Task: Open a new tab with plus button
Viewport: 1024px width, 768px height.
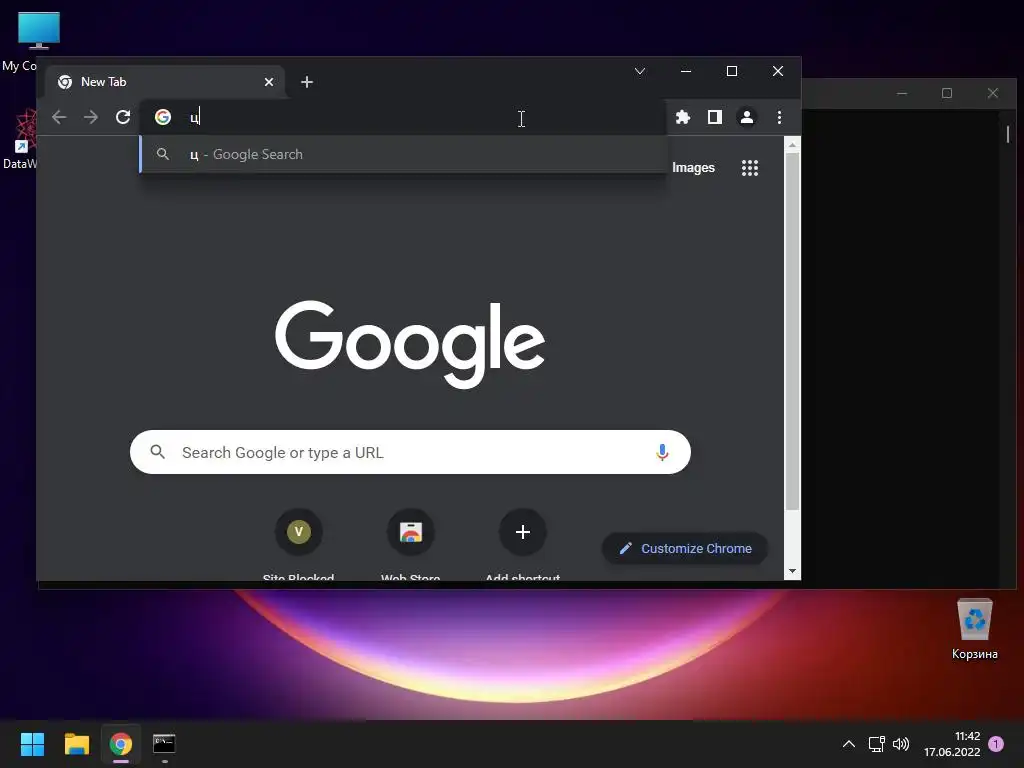Action: pyautogui.click(x=307, y=82)
